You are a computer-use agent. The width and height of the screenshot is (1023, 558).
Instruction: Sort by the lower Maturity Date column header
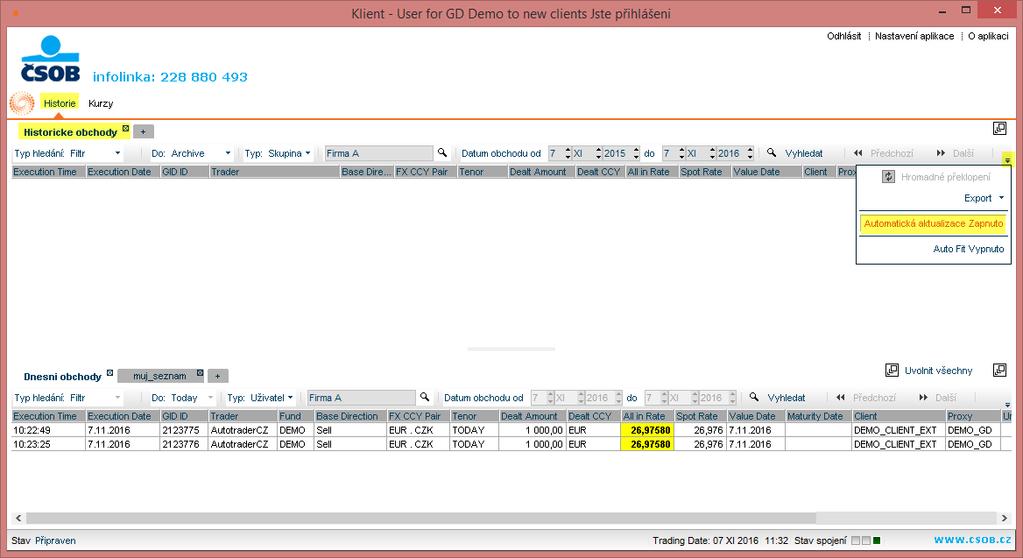[x=818, y=416]
